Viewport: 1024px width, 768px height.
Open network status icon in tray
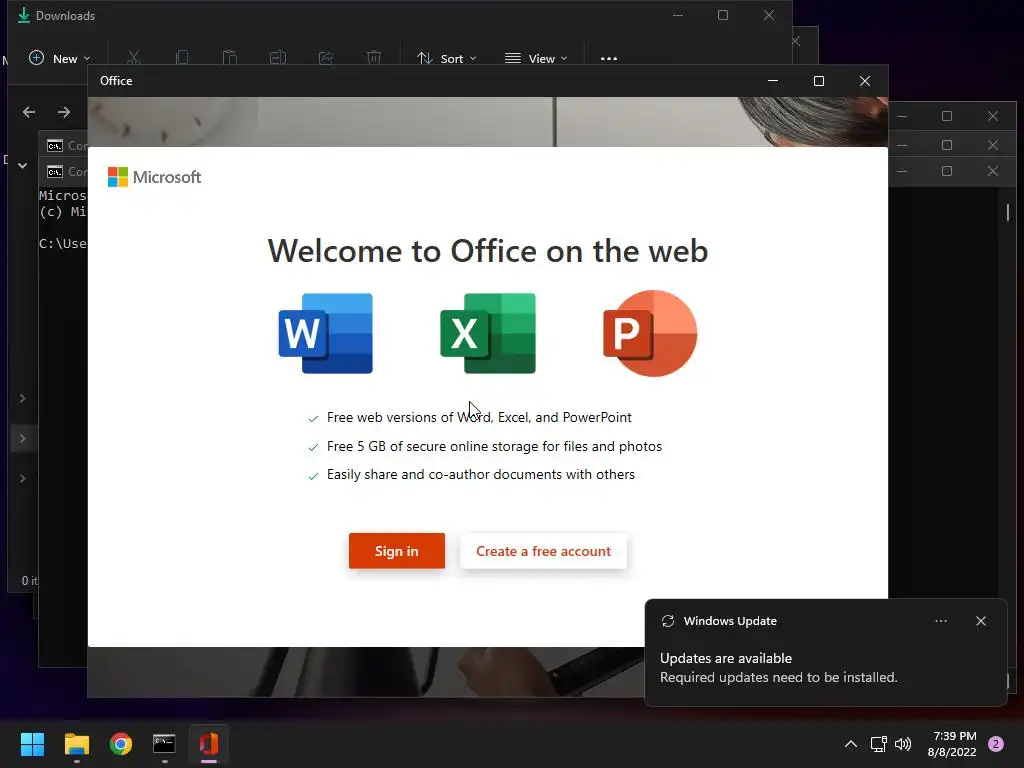point(878,744)
